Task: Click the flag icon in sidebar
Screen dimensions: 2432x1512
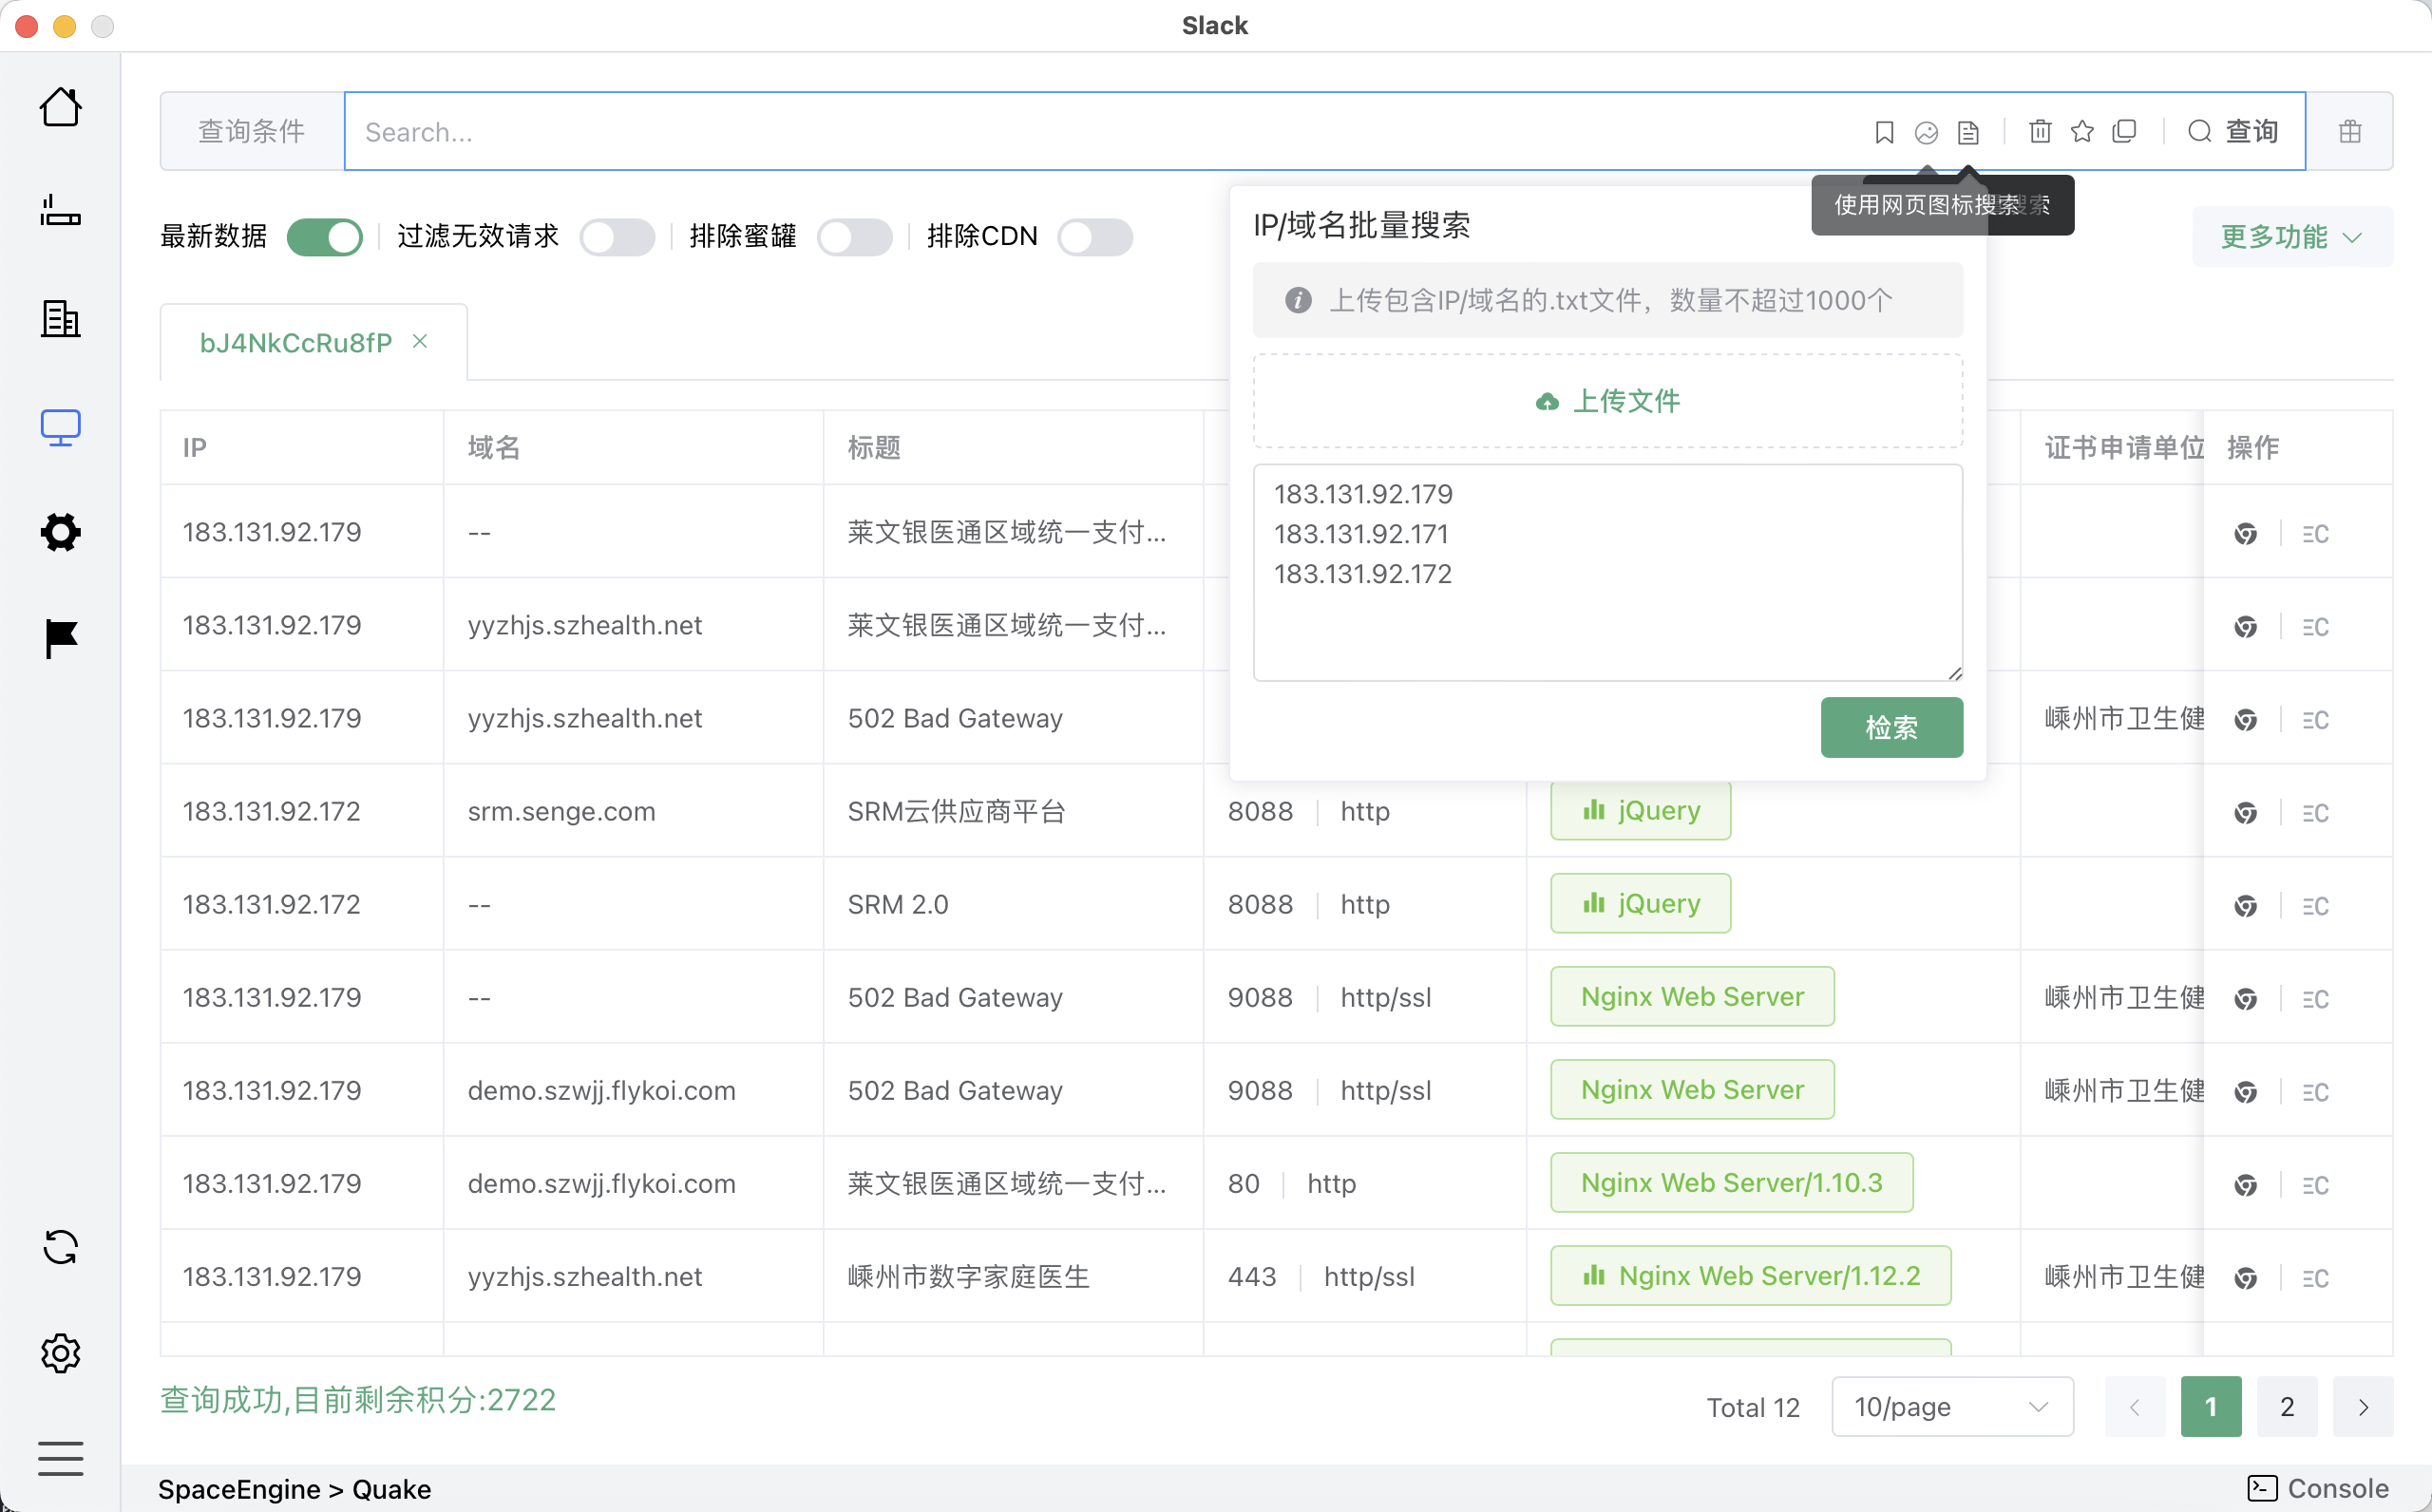Action: 60,638
